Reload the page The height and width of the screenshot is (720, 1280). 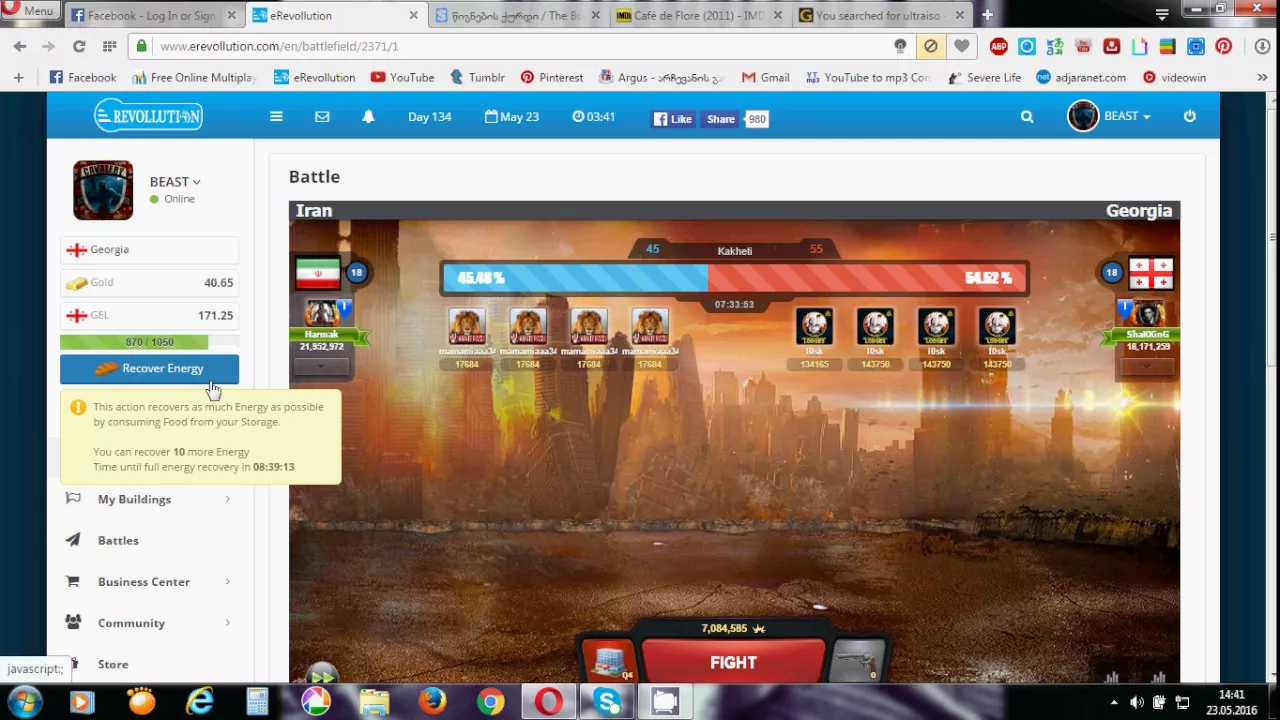click(x=79, y=46)
